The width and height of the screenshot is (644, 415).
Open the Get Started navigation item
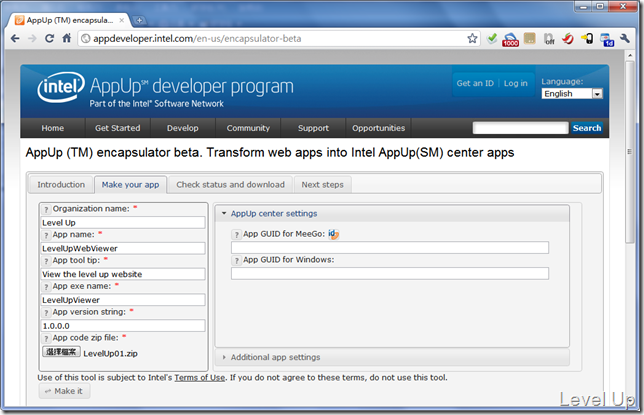[x=118, y=128]
